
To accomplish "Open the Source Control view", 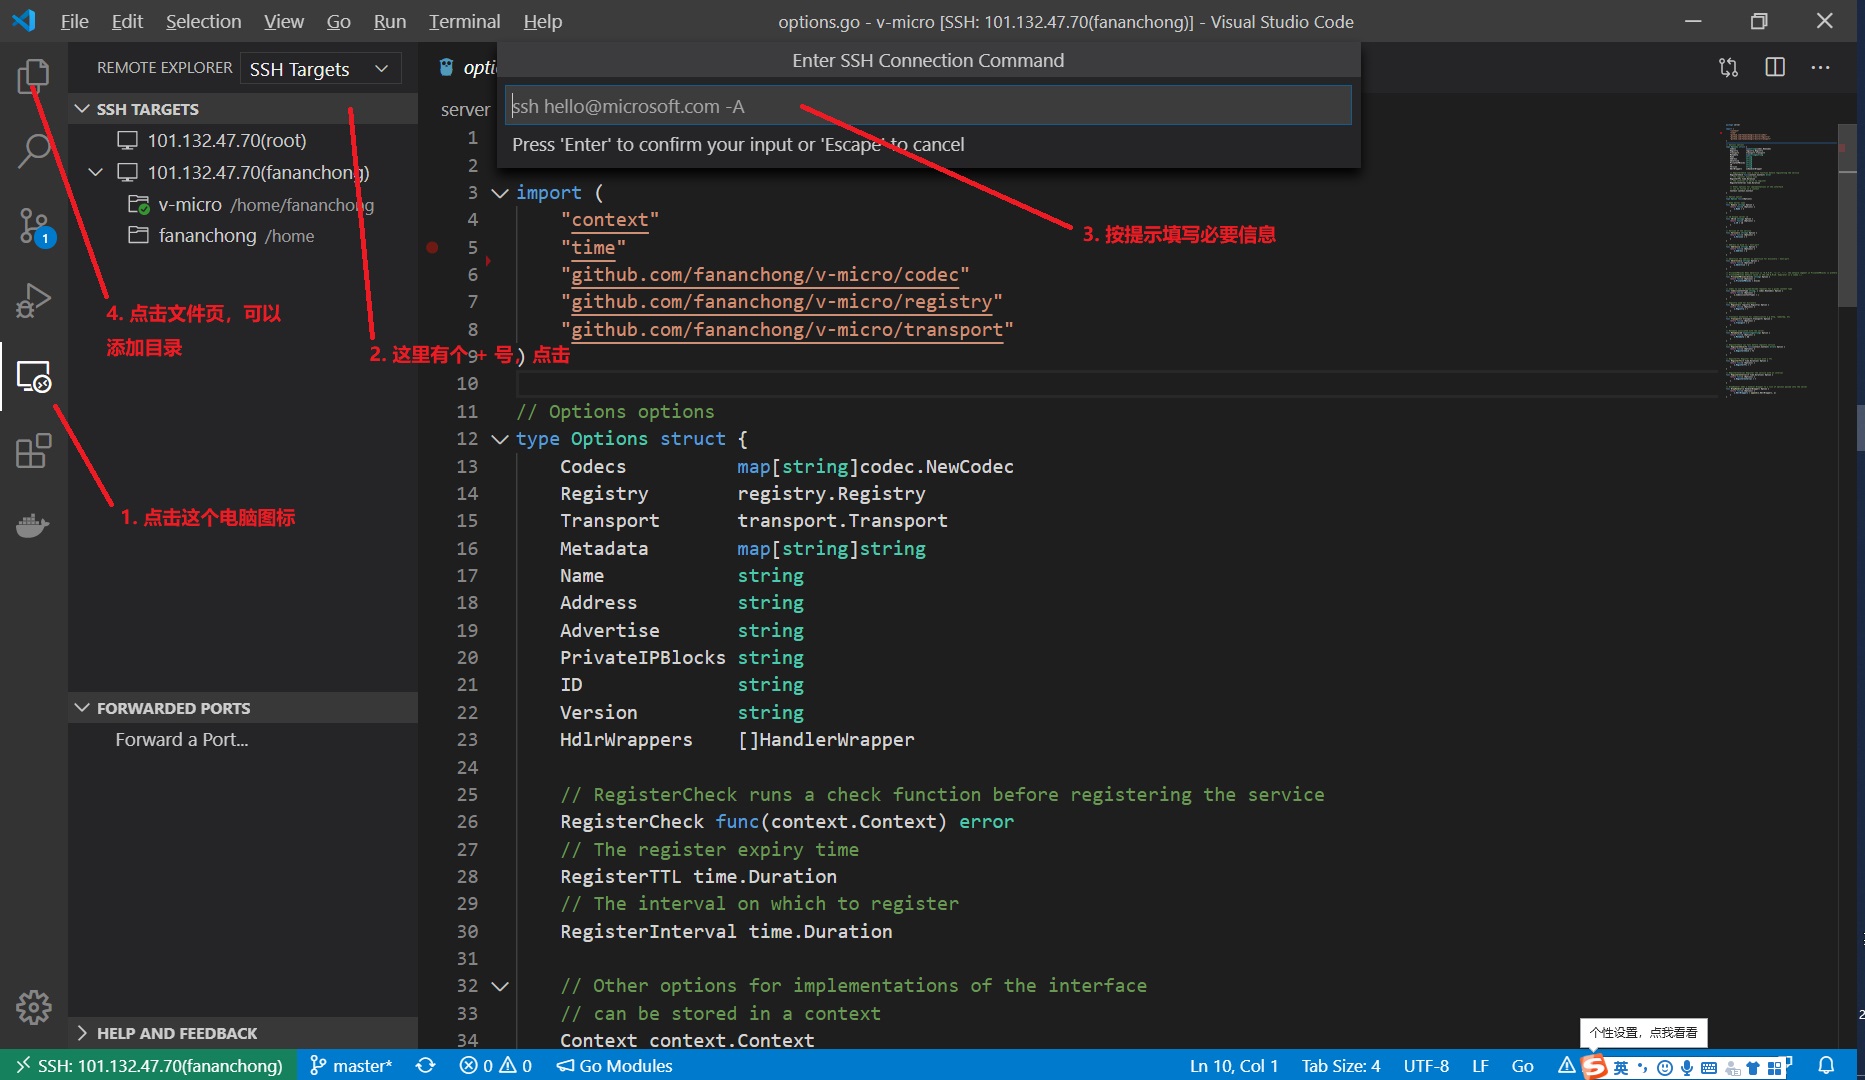I will pos(33,227).
